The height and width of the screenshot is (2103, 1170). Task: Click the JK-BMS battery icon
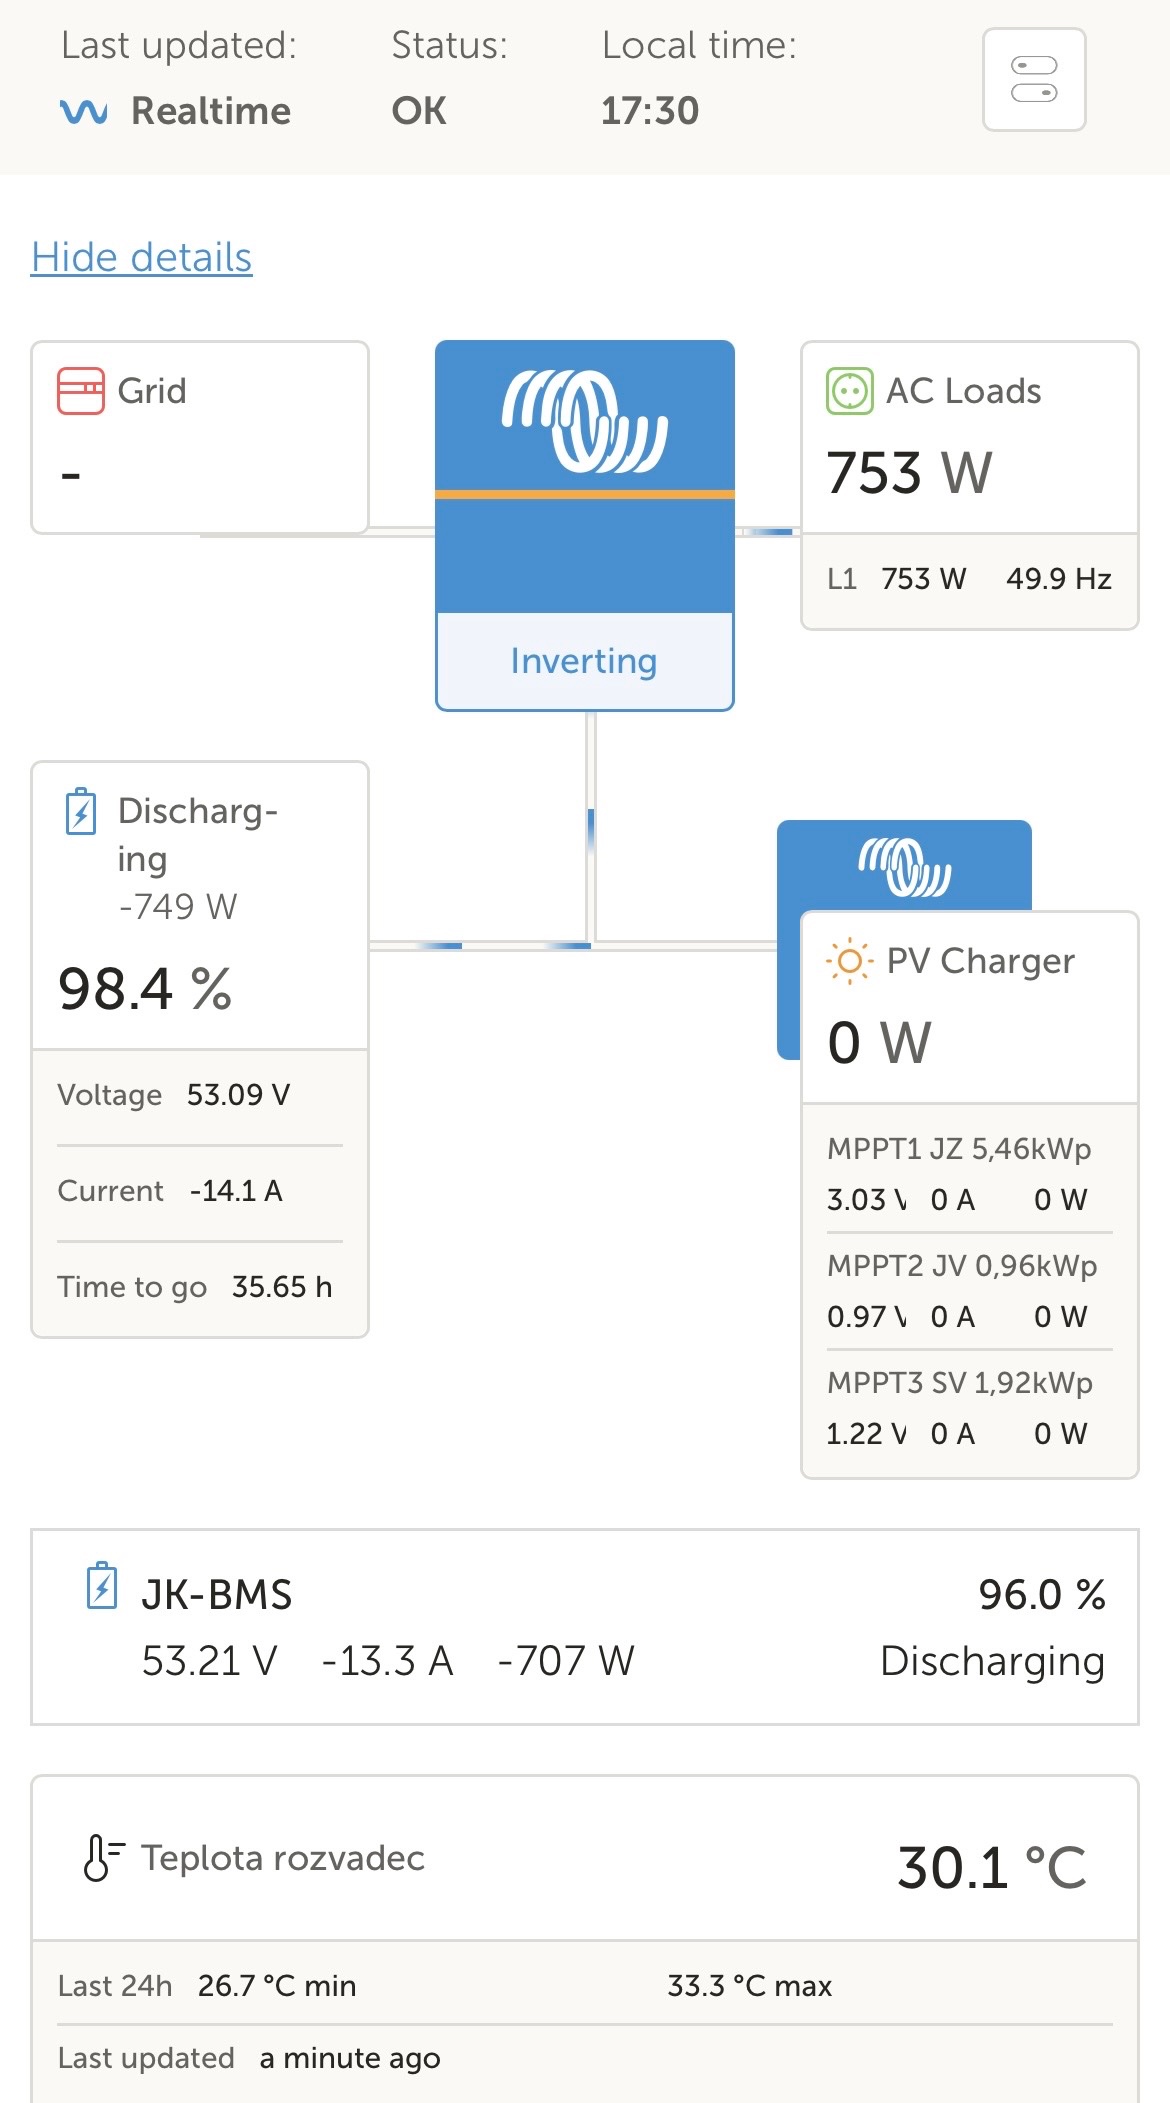pyautogui.click(x=102, y=1586)
